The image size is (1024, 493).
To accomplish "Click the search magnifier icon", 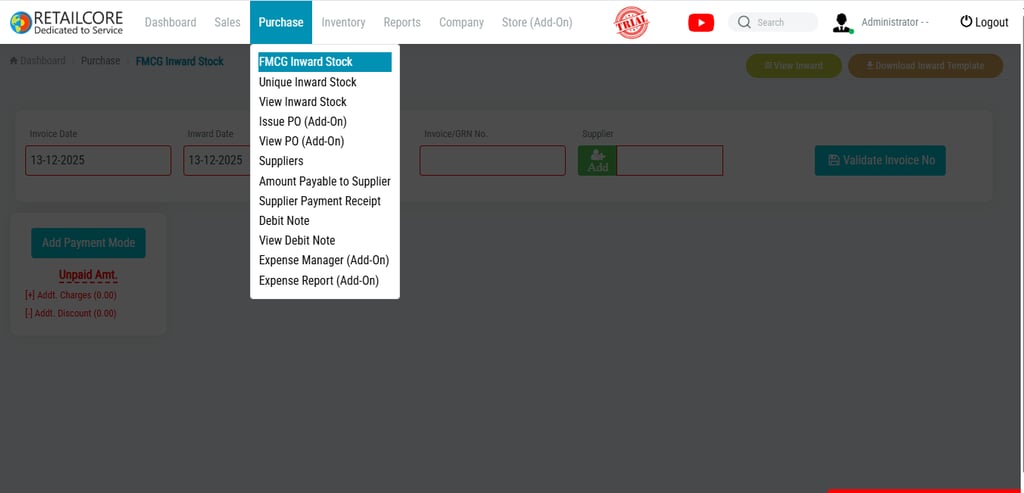I will (744, 22).
